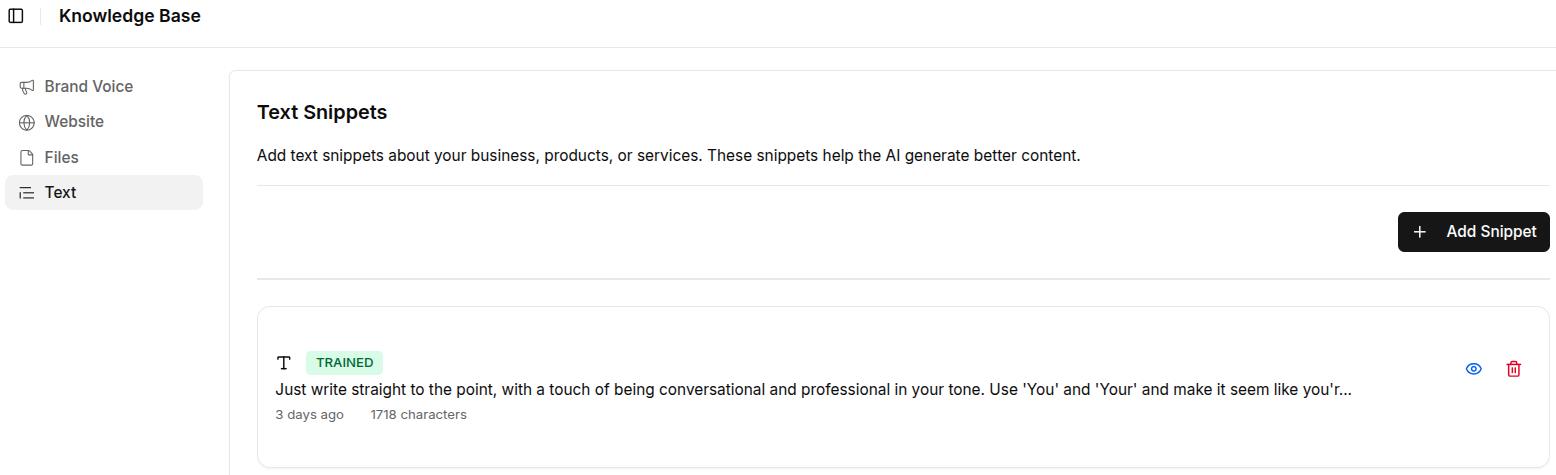The height and width of the screenshot is (475, 1556).
Task: Delete the snippet with the trash icon
Action: pos(1513,369)
